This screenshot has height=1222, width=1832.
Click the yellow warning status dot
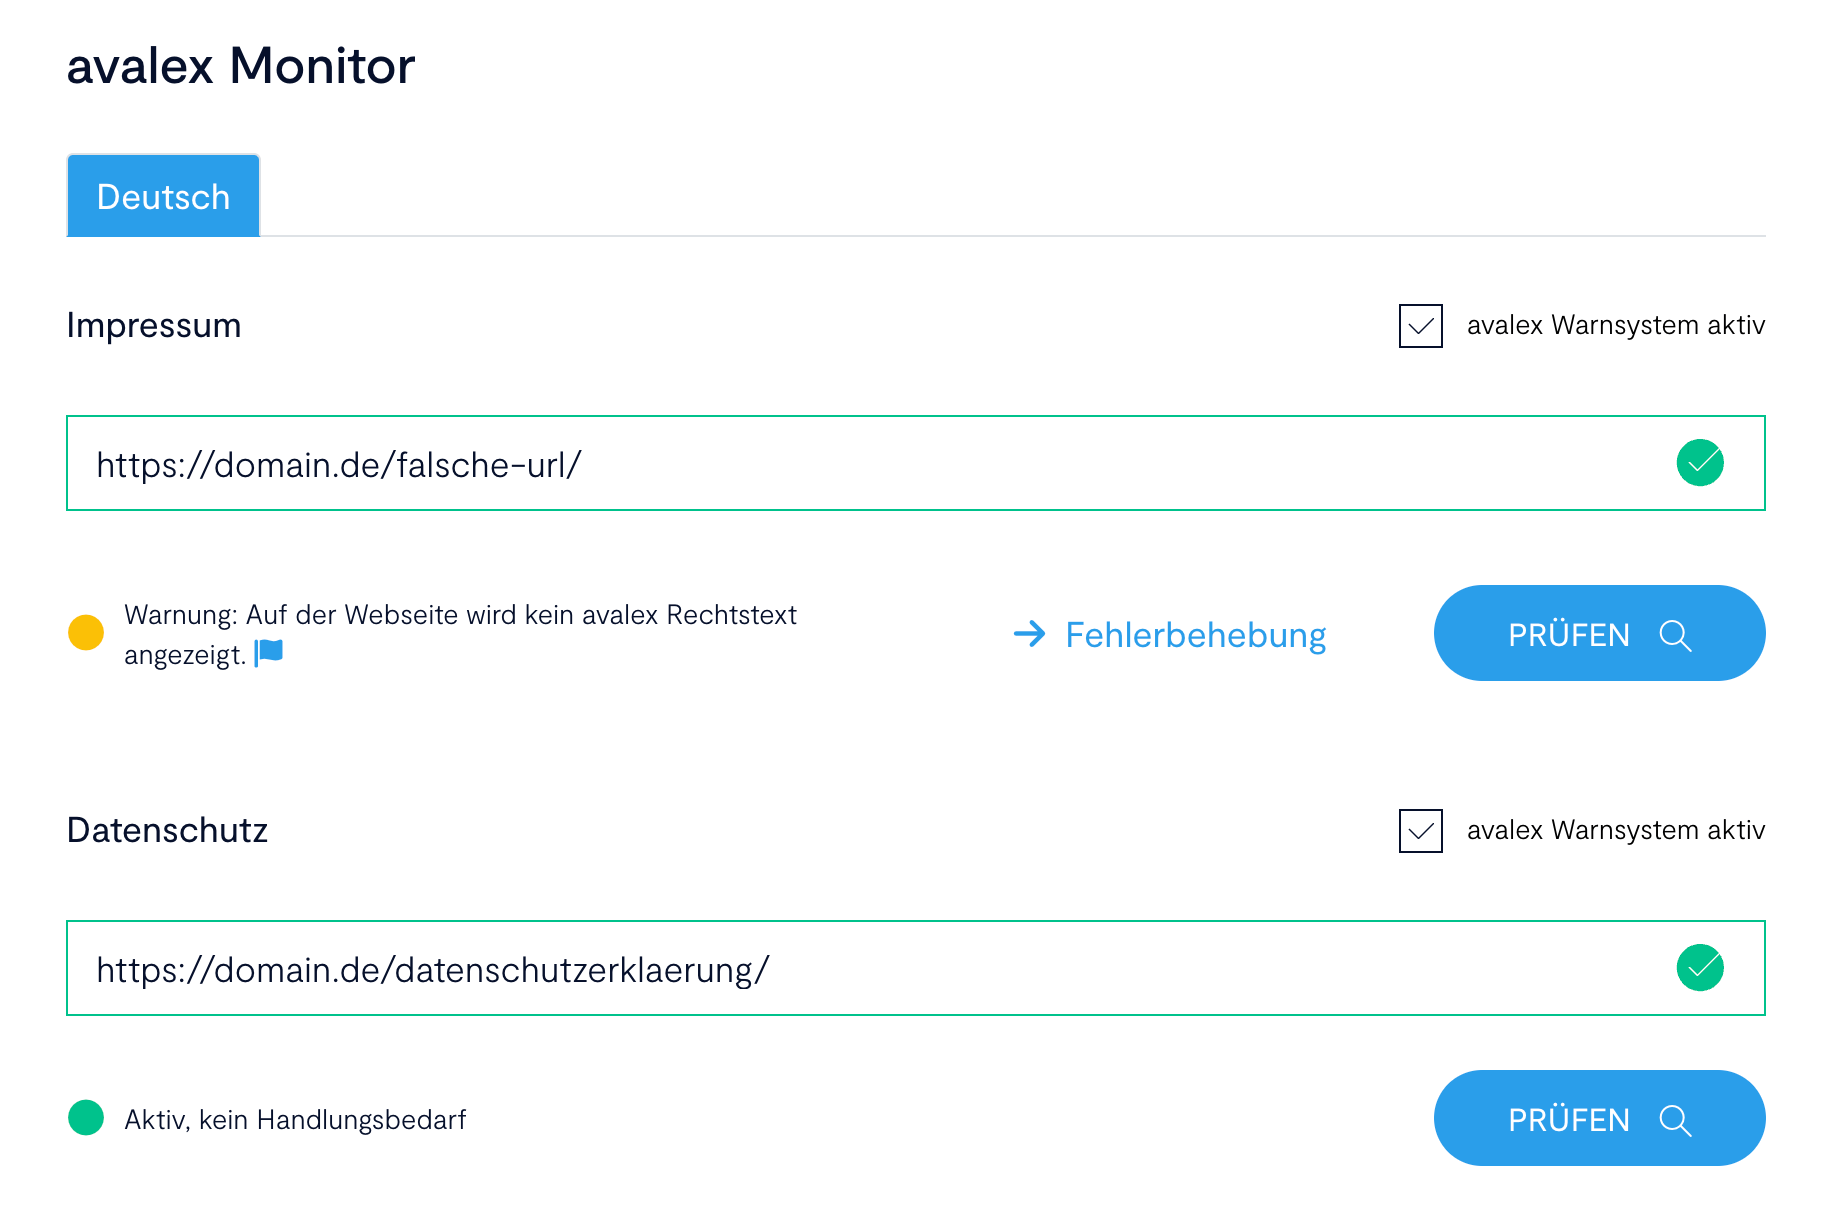click(86, 633)
